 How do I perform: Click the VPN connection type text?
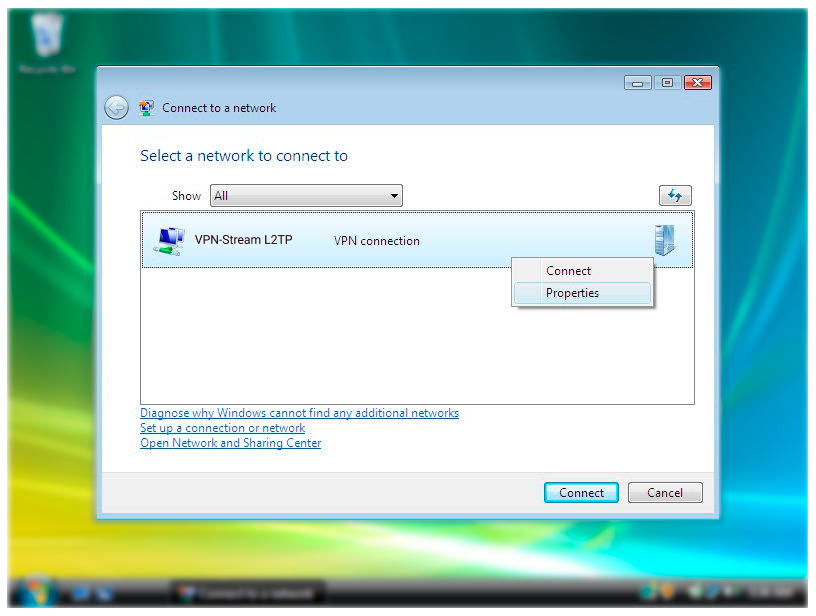377,241
